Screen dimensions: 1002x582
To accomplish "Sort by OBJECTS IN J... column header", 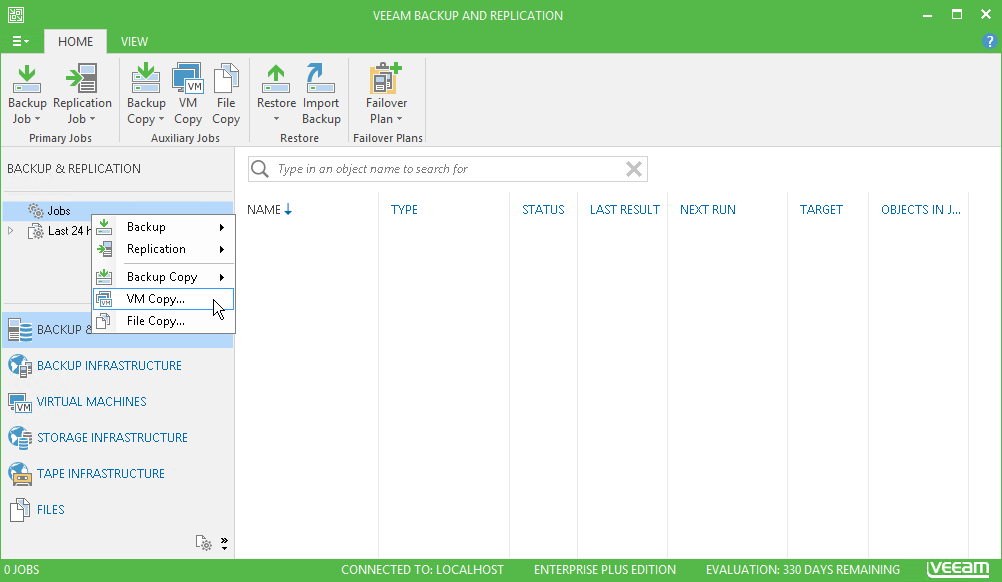I will [920, 210].
